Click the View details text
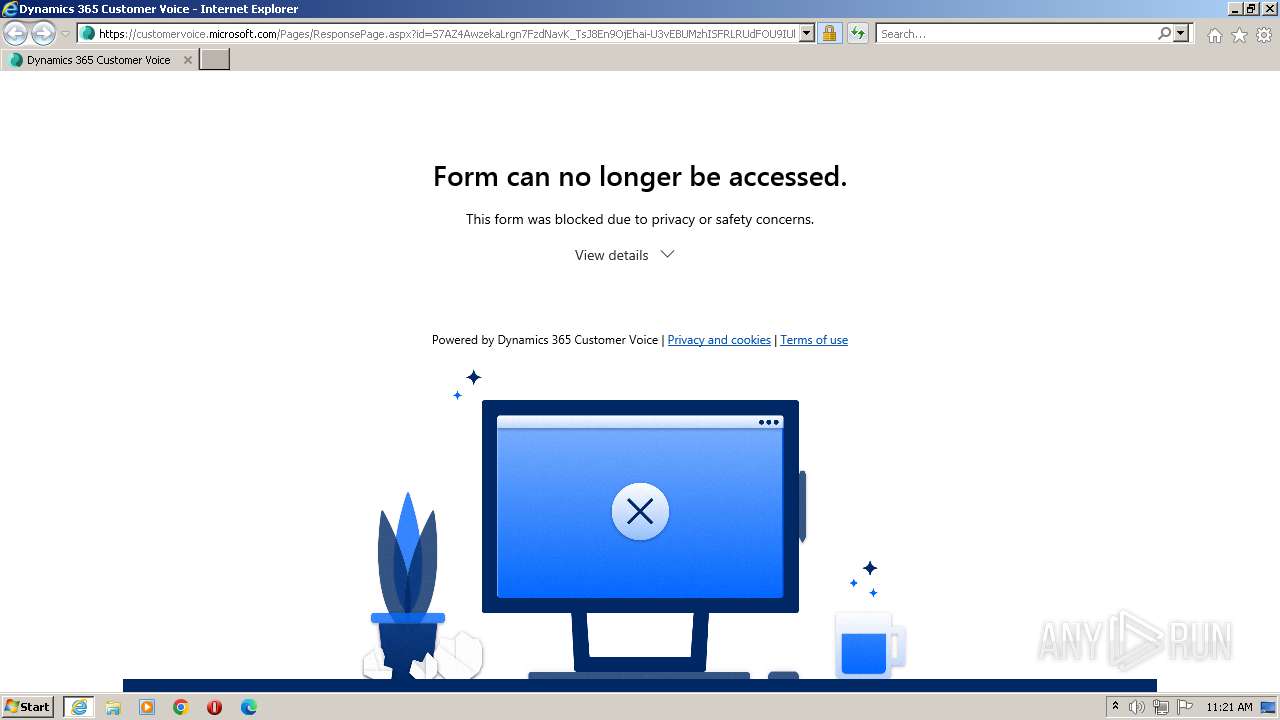The height and width of the screenshot is (720, 1280). [611, 255]
